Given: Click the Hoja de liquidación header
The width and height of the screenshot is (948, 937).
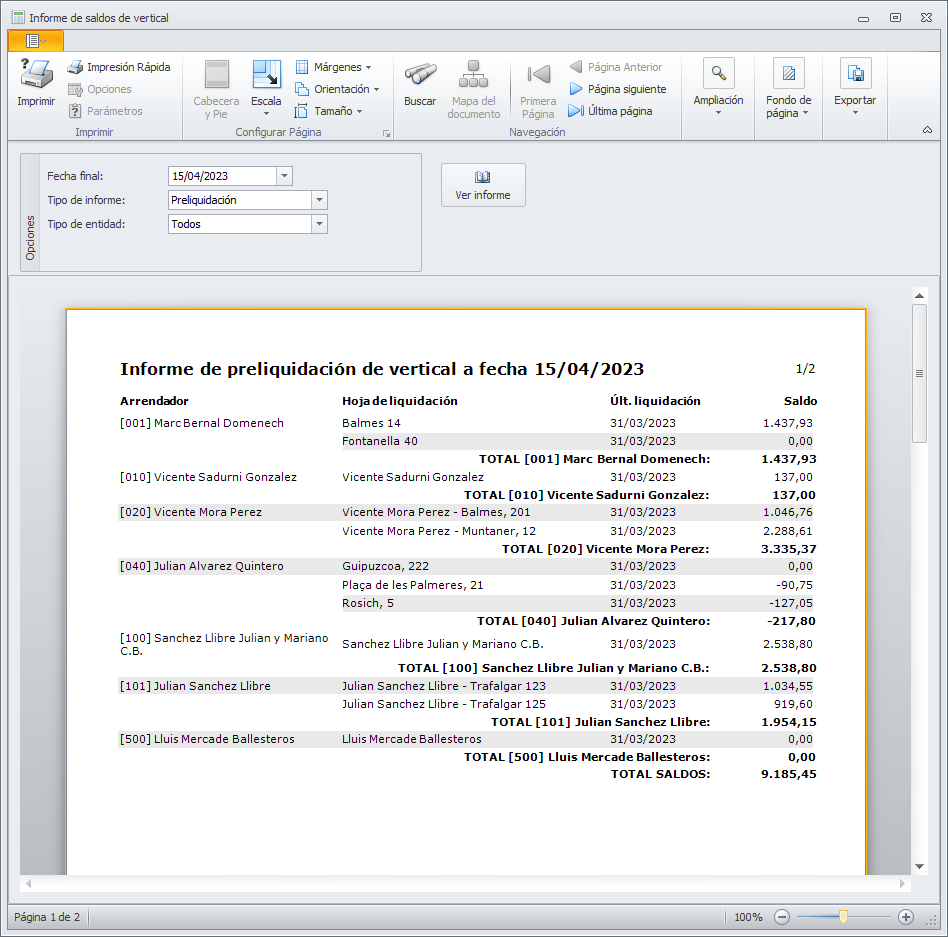Looking at the screenshot, I should pyautogui.click(x=400, y=401).
